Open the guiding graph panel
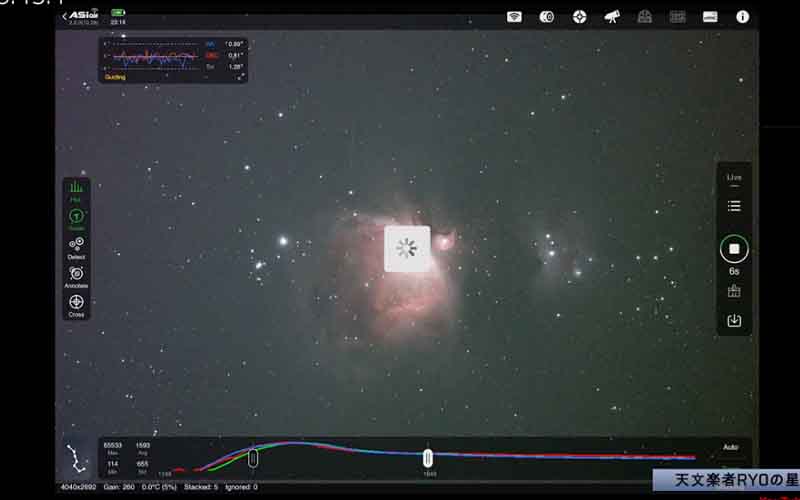Viewport: 800px width, 500px height. point(172,59)
